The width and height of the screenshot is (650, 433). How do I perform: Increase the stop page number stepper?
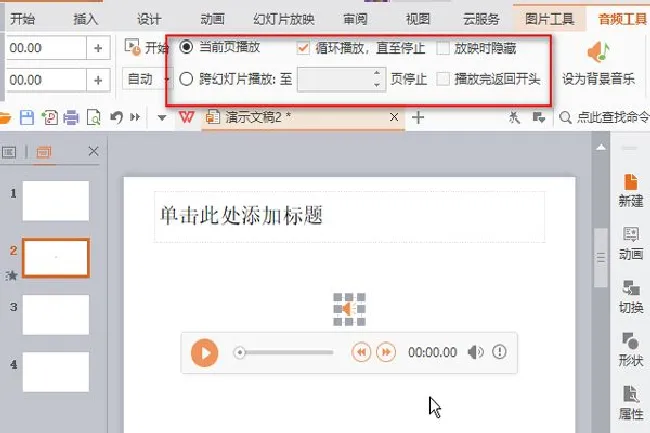(377, 73)
